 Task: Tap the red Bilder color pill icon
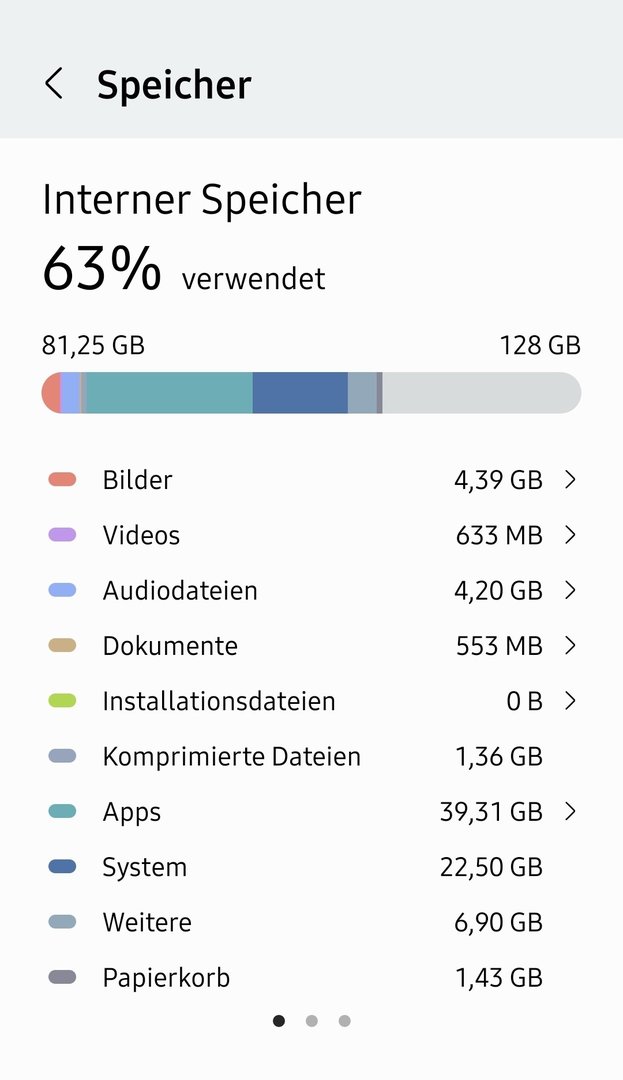tap(62, 479)
